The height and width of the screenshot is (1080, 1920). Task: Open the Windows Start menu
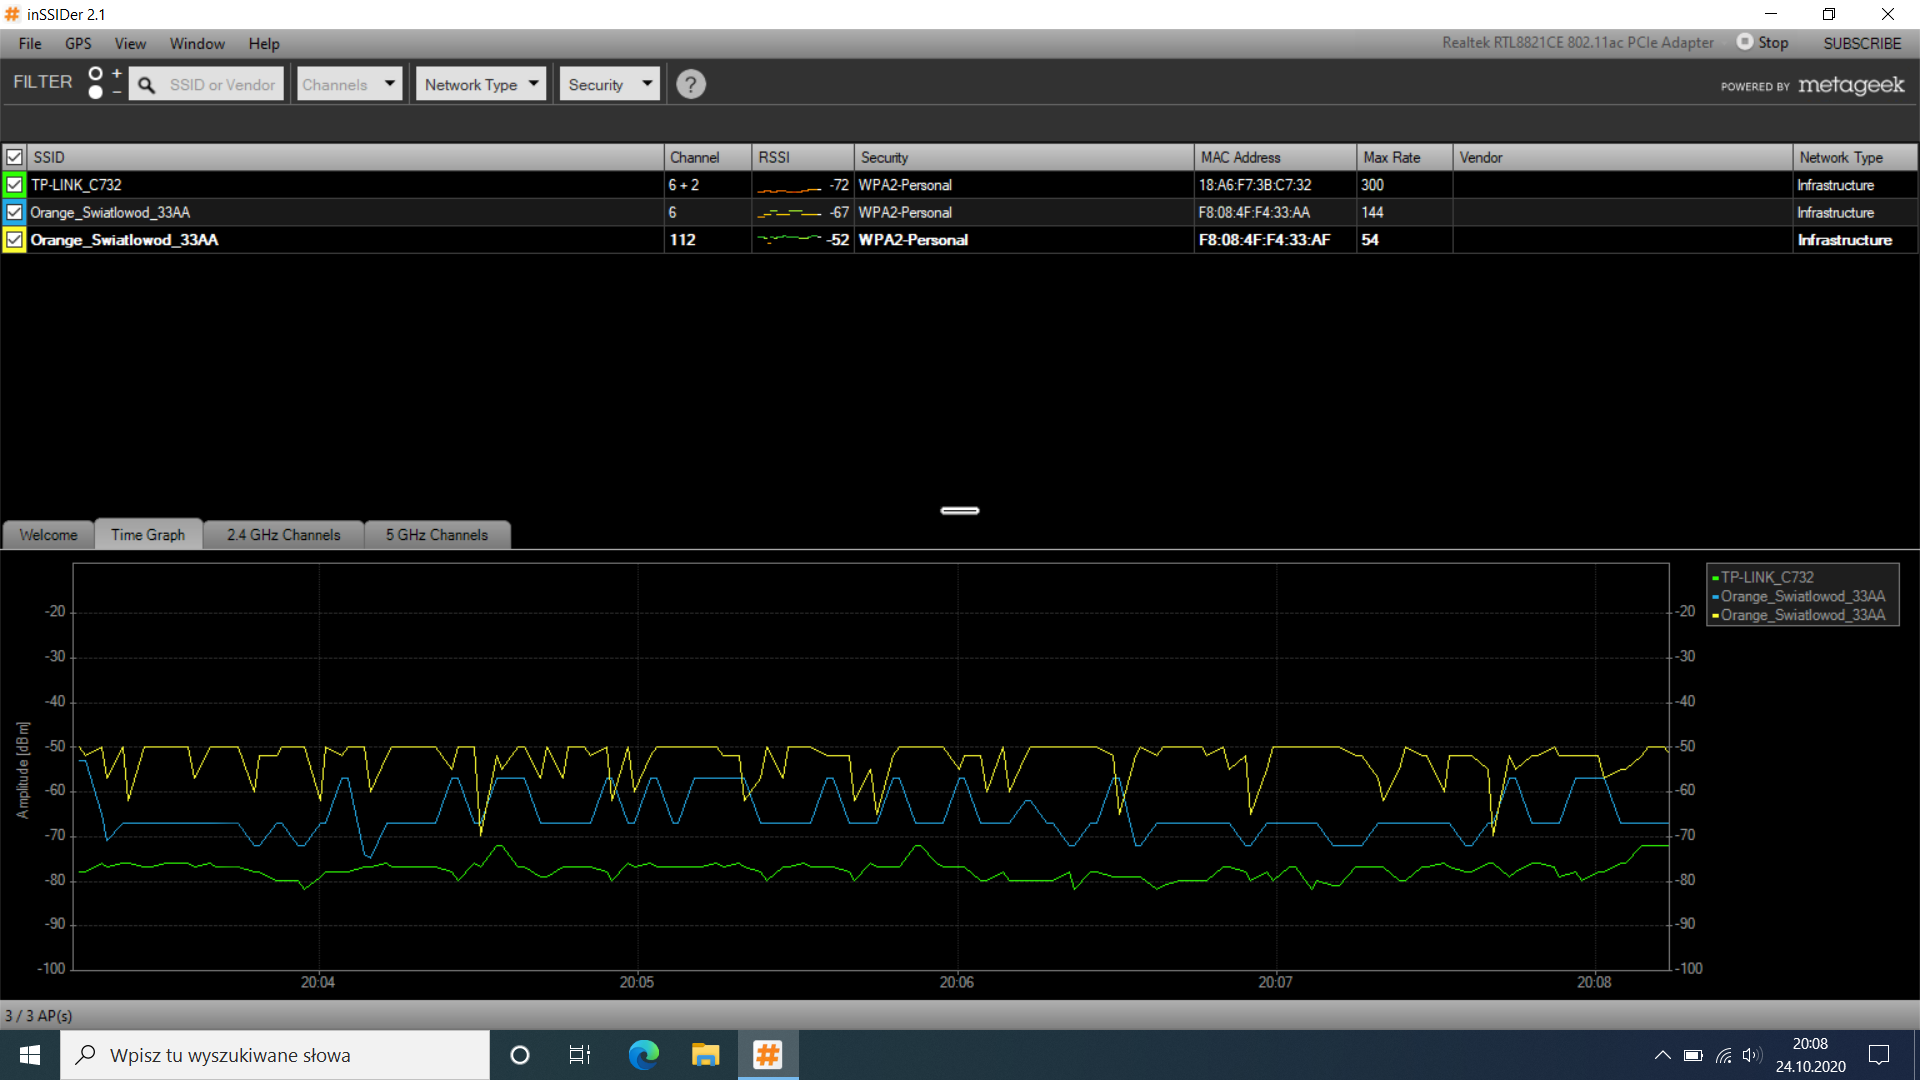coord(30,1055)
